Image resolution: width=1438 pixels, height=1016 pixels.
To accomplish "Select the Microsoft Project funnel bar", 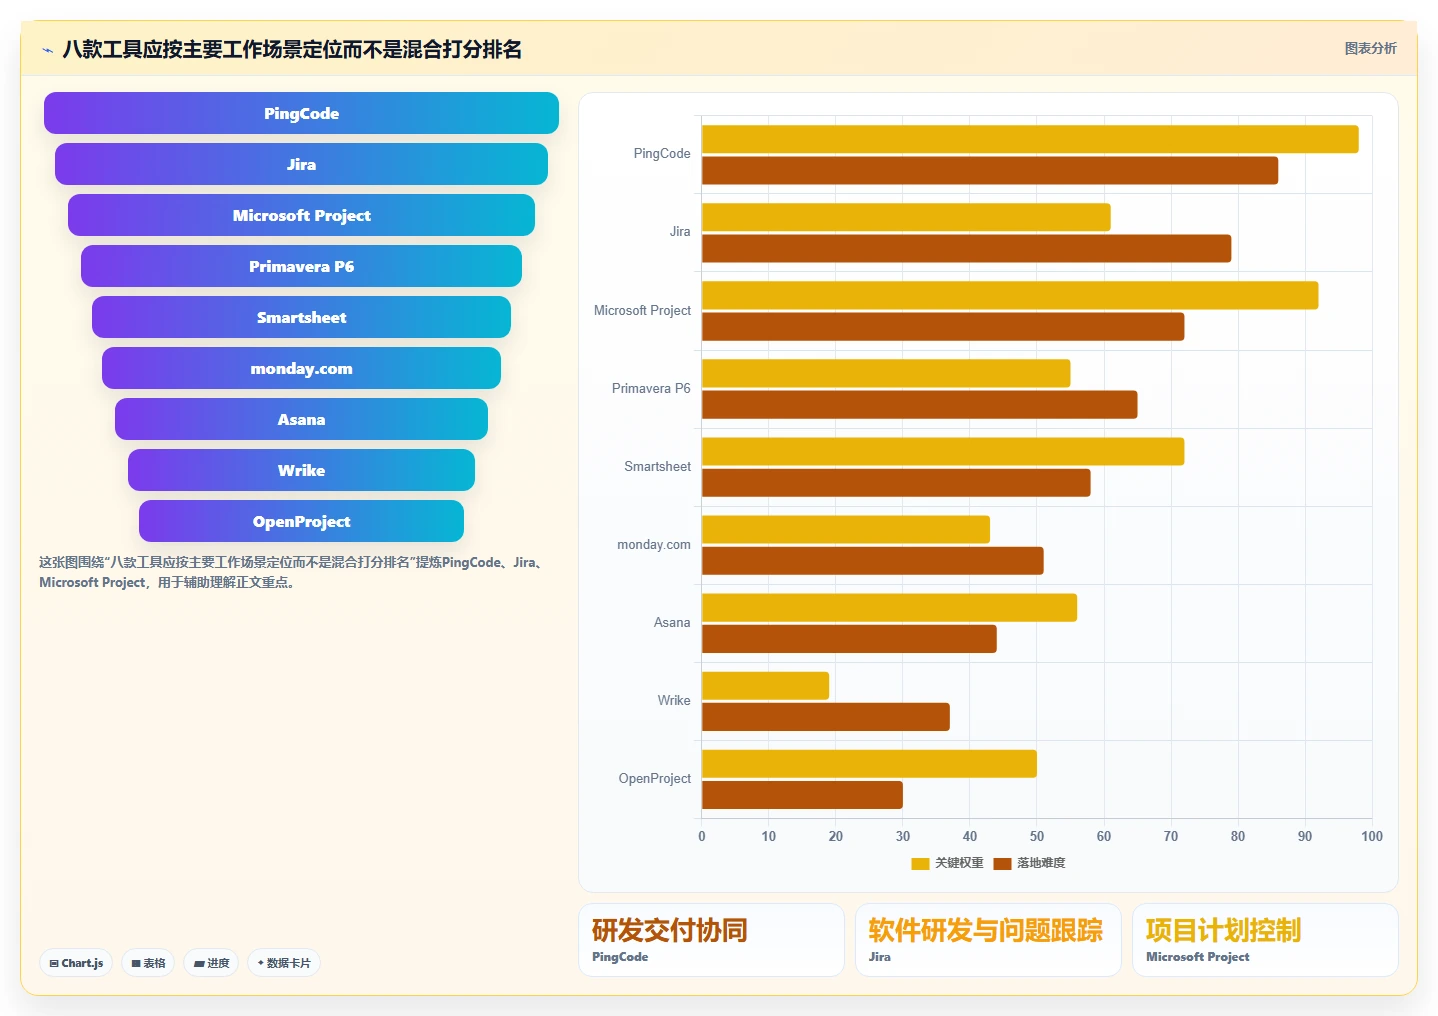I will (x=301, y=215).
